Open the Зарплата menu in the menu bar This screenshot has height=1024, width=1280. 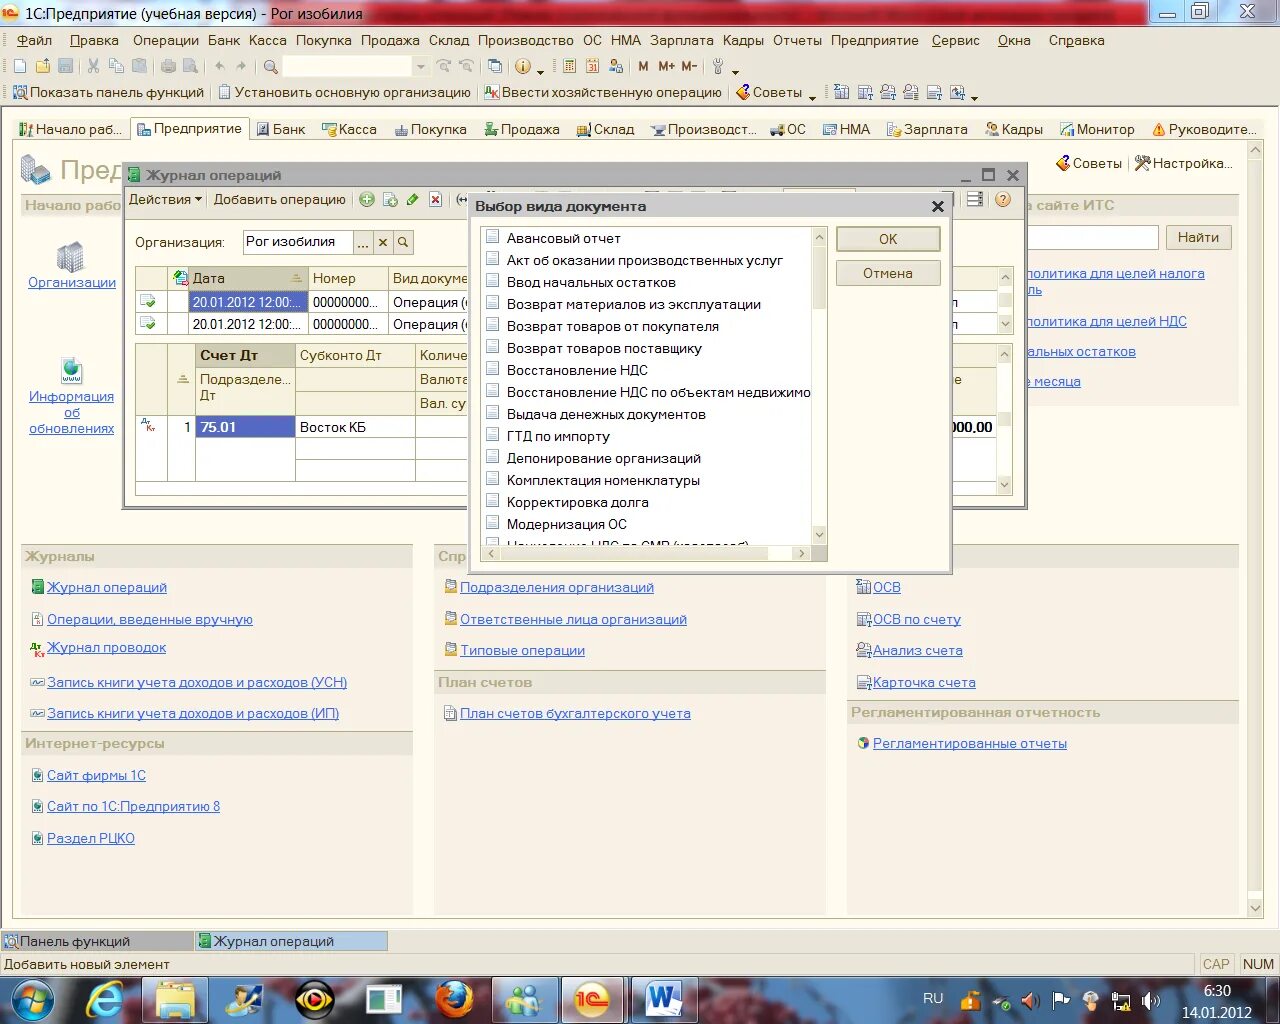pyautogui.click(x=682, y=40)
